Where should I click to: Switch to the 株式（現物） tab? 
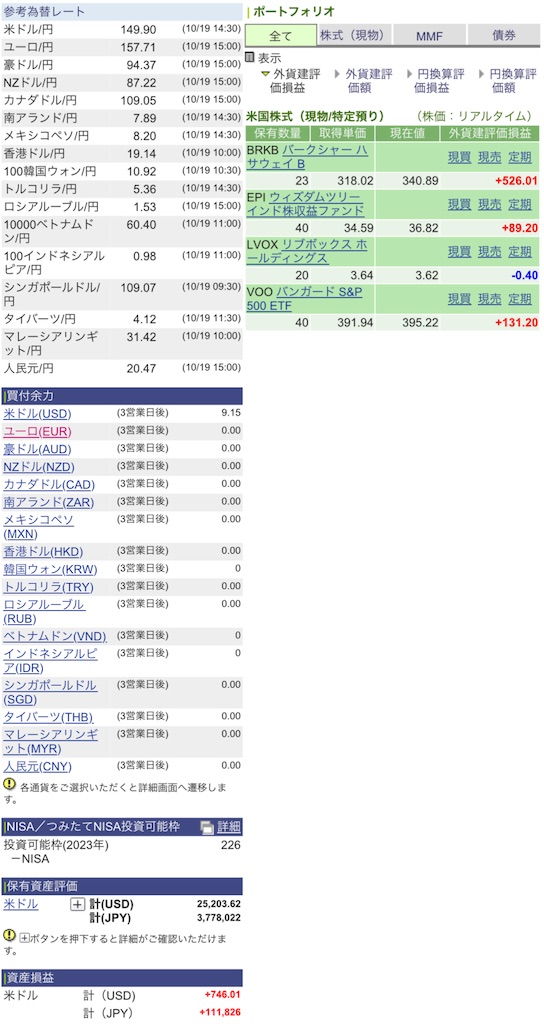tap(355, 35)
